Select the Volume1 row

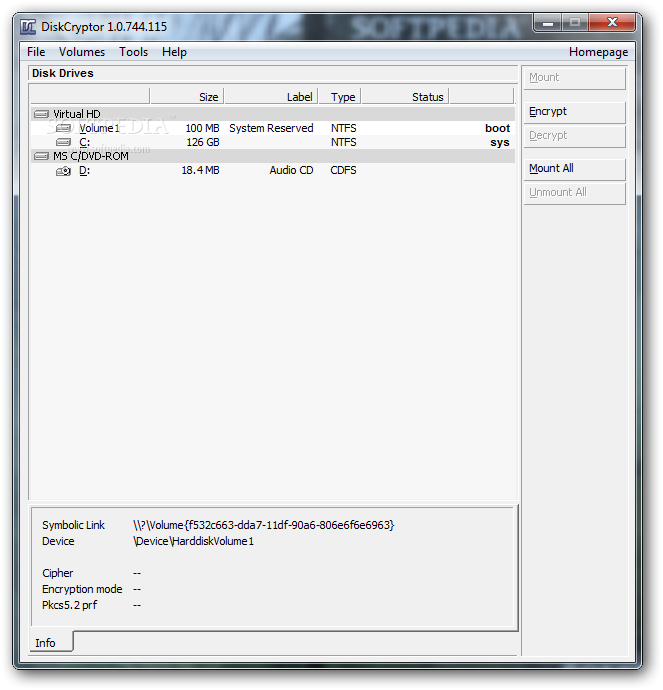pyautogui.click(x=273, y=128)
